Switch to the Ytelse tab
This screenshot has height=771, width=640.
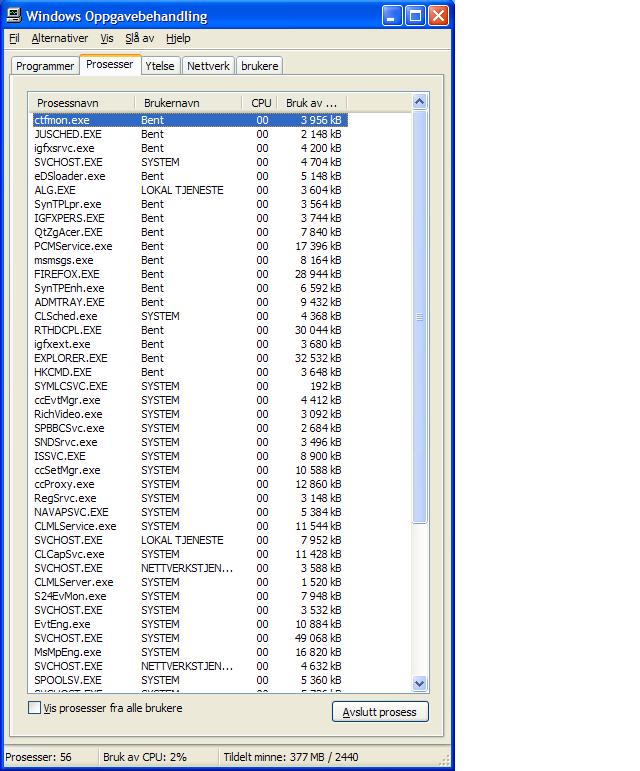160,66
